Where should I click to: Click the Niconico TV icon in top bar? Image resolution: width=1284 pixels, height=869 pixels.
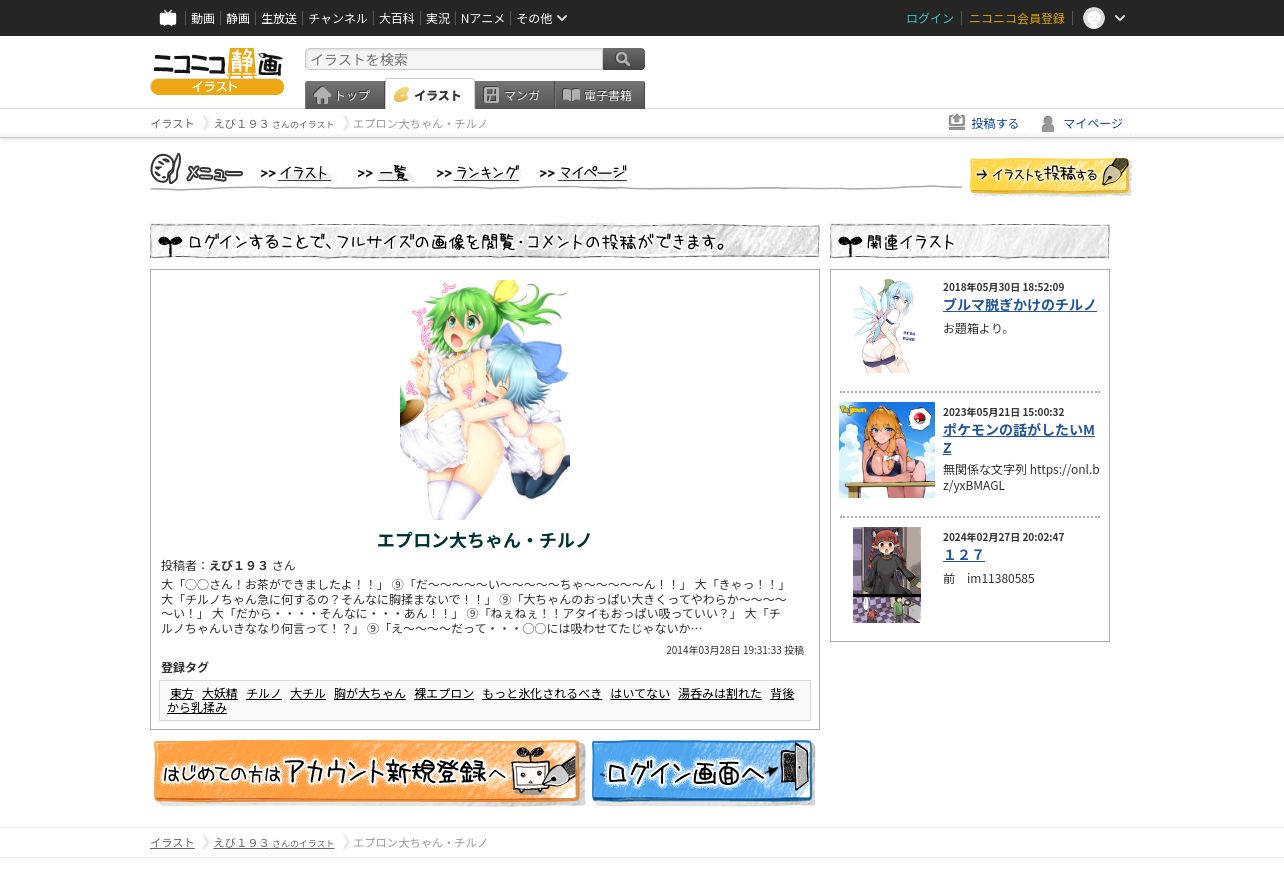[168, 18]
